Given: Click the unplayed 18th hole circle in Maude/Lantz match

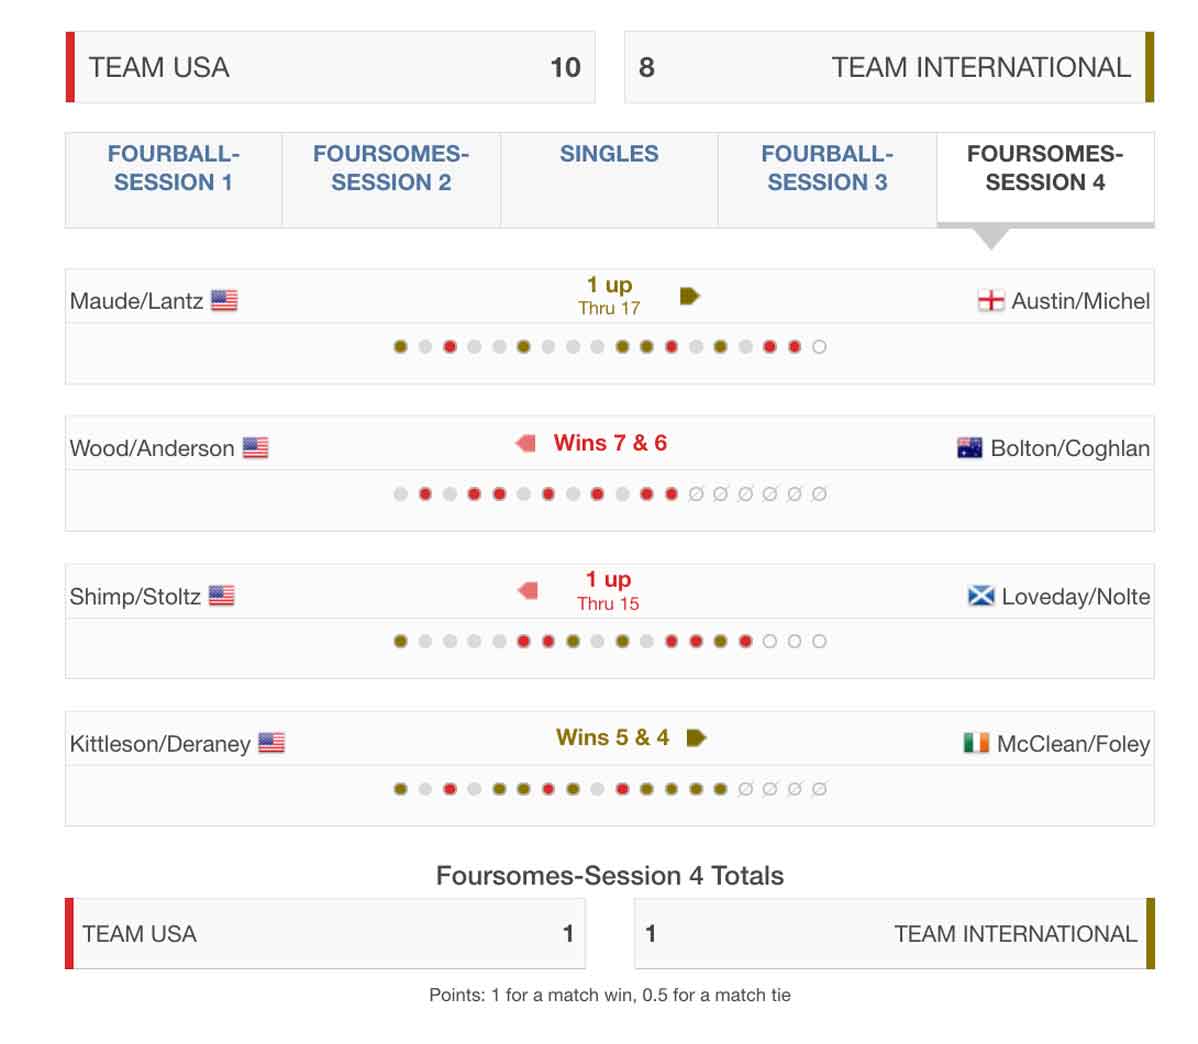Looking at the screenshot, I should click(819, 347).
